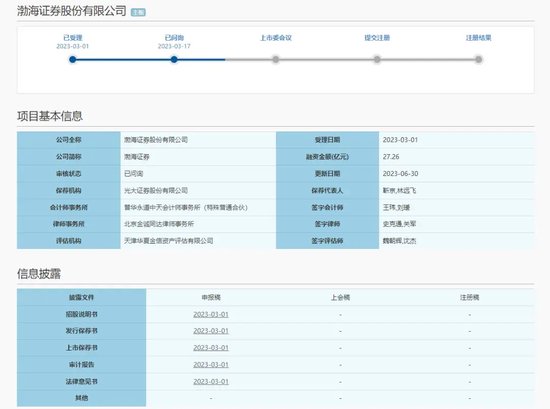Click the 审计报告 row label
The width and height of the screenshot is (550, 409).
(x=81, y=364)
